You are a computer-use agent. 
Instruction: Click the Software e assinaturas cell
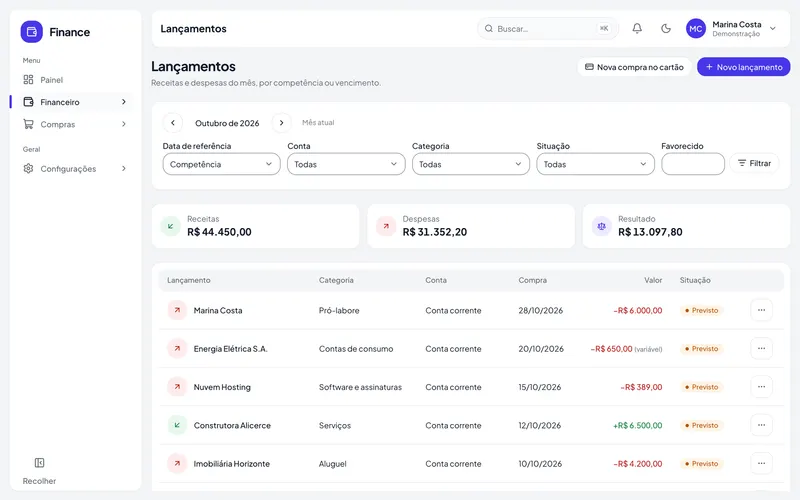tap(360, 387)
